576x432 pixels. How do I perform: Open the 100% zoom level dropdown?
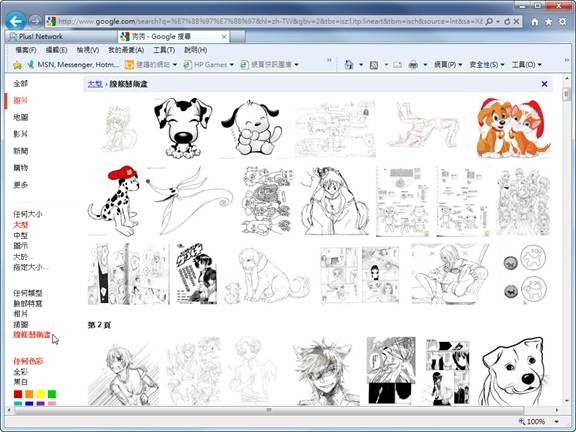(x=557, y=422)
